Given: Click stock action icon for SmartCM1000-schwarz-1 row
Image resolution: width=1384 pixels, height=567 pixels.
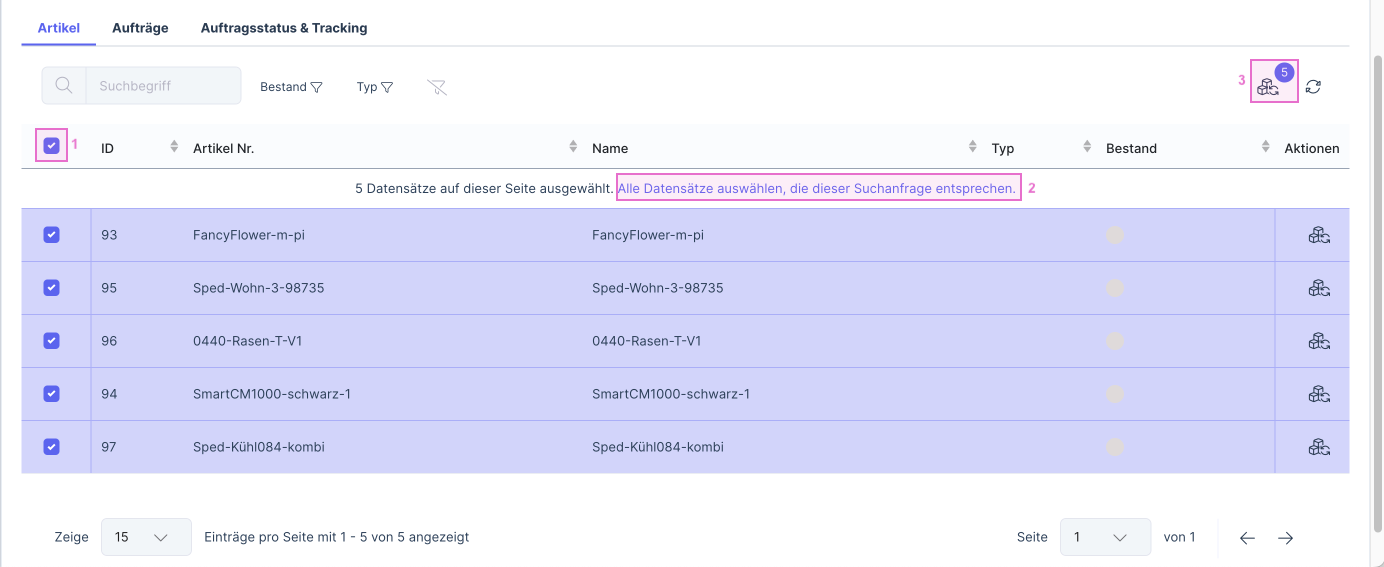Looking at the screenshot, I should 1318,394.
